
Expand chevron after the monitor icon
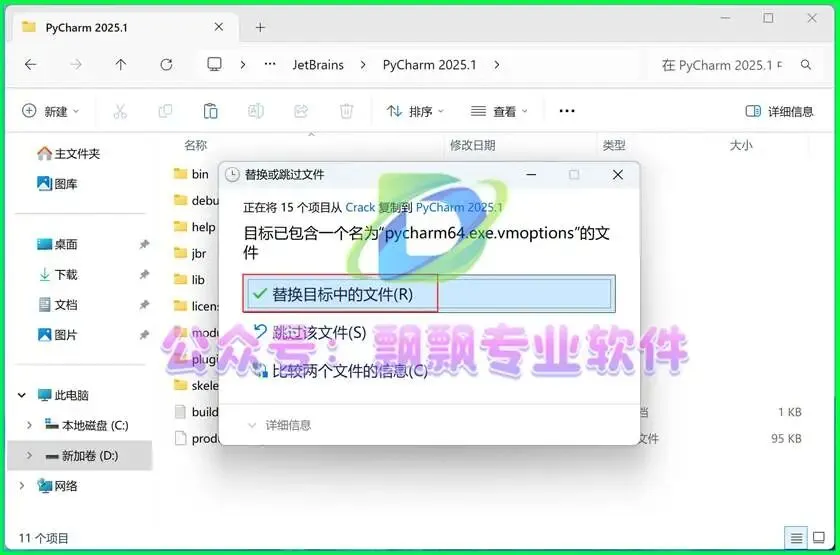click(x=243, y=65)
